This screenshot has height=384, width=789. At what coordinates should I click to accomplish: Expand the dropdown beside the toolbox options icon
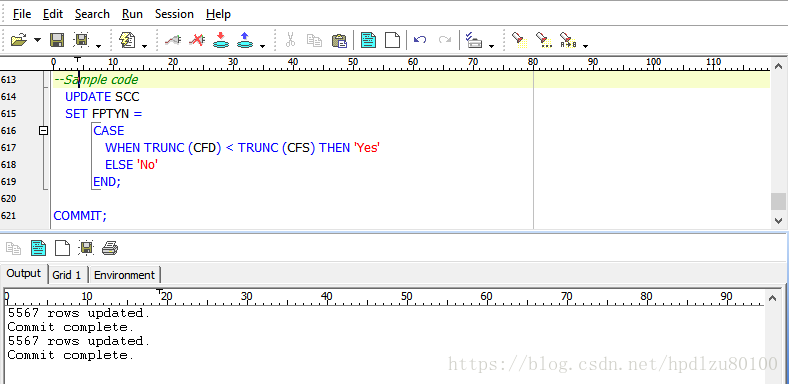pyautogui.click(x=492, y=46)
